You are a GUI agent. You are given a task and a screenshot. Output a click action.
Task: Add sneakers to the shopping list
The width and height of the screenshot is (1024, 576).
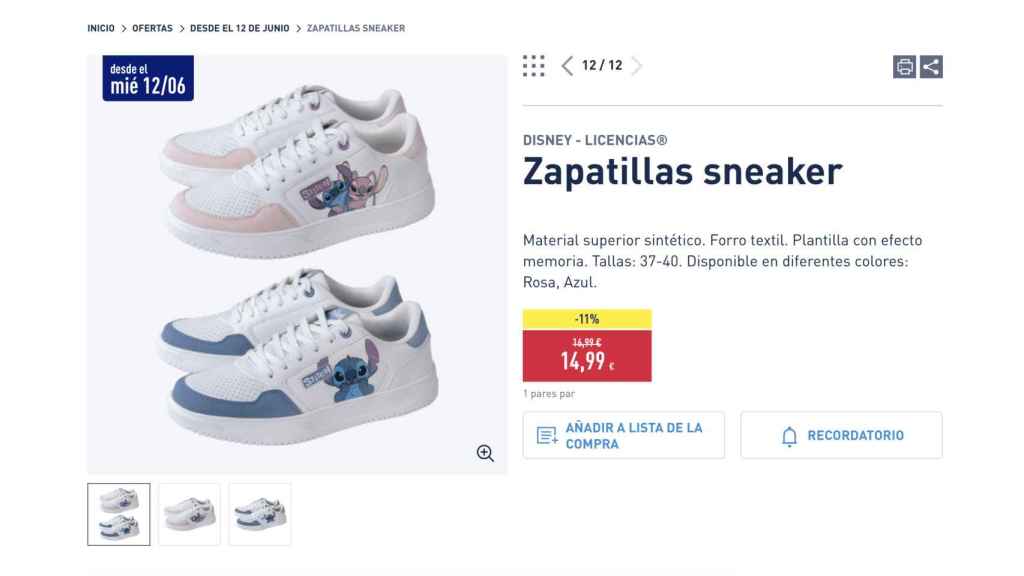tap(623, 434)
